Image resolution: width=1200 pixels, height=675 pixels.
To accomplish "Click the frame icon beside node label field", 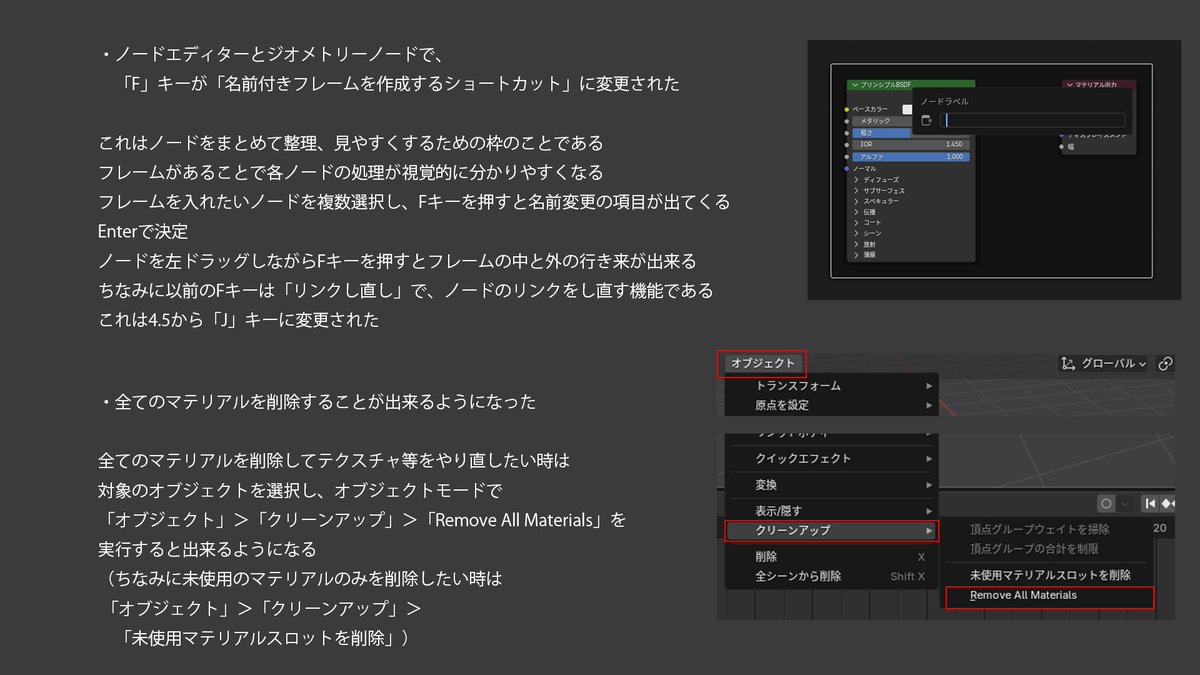I will (927, 120).
